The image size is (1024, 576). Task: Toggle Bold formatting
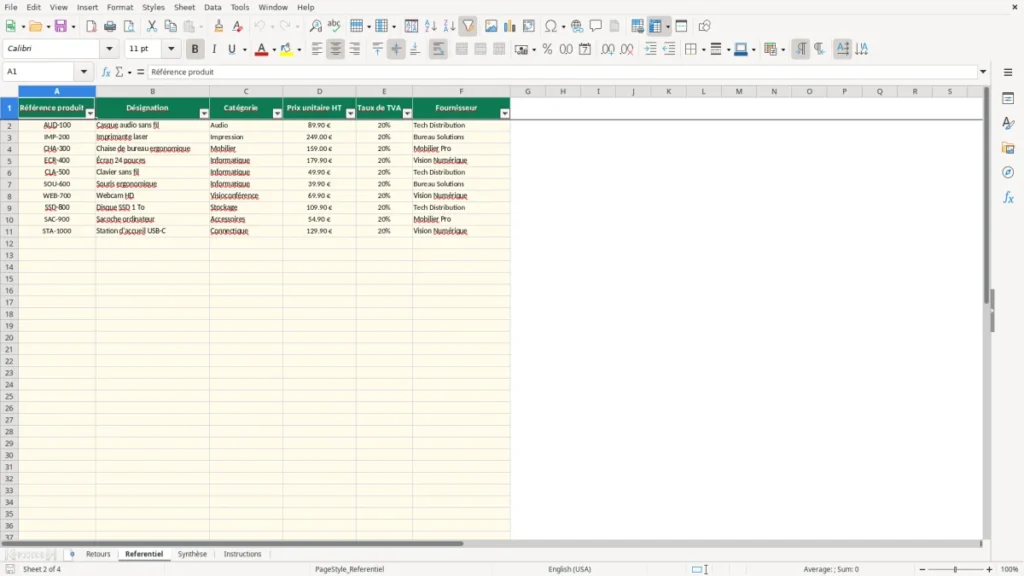click(x=195, y=49)
